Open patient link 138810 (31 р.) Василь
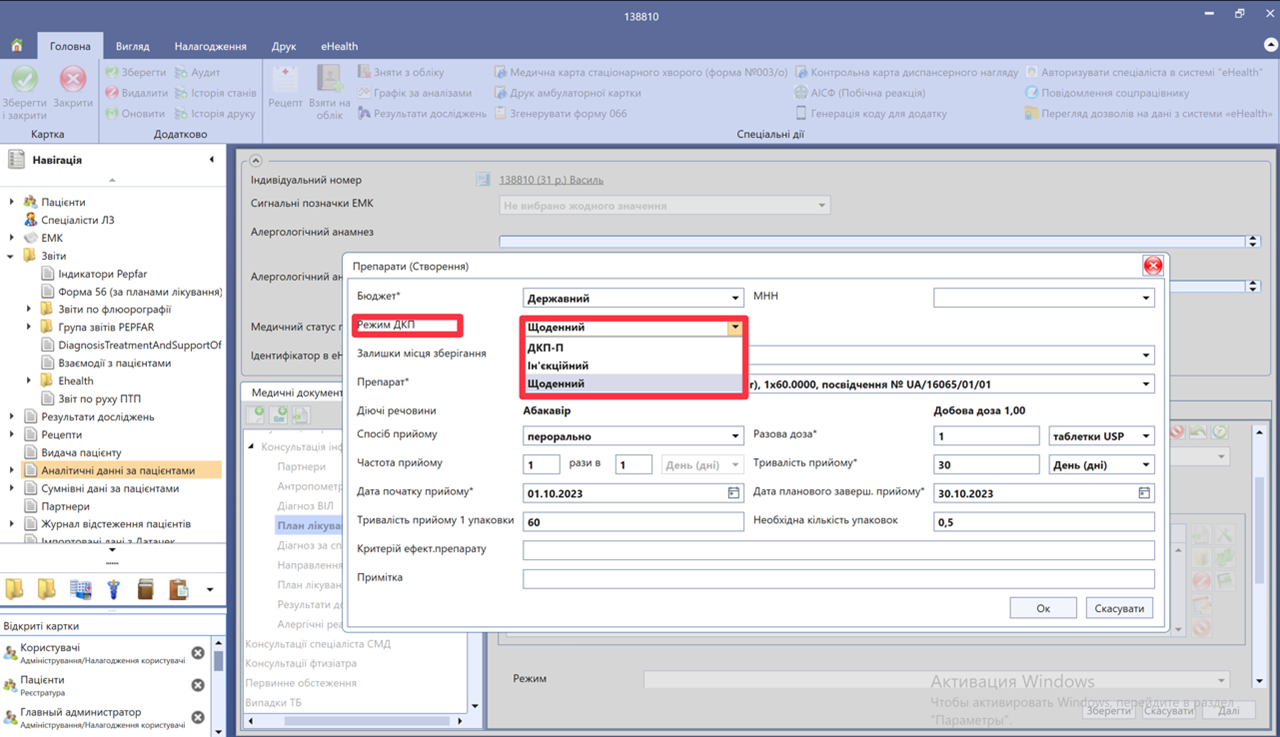Screen dimensions: 1280x737 pos(551,180)
